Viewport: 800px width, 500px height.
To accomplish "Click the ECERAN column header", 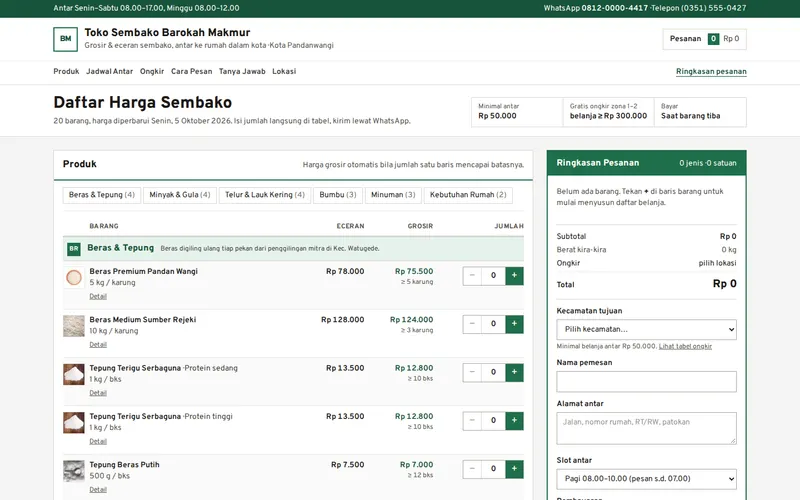I will click(351, 226).
